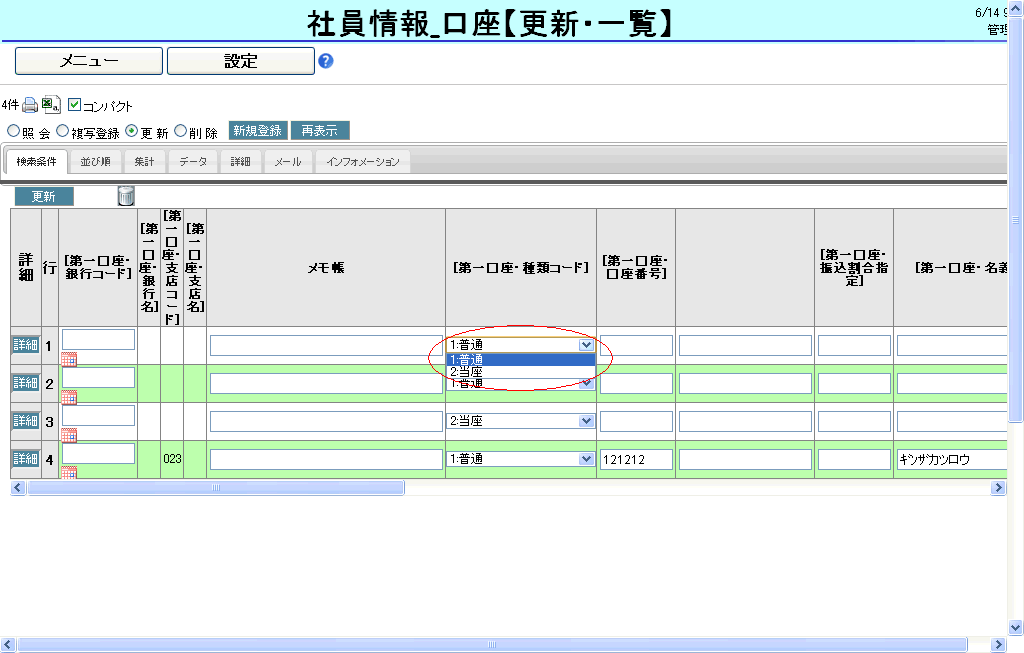Viewport: 1024px width, 653px height.
Task: Switch to the 並び順 tab
Action: point(96,162)
